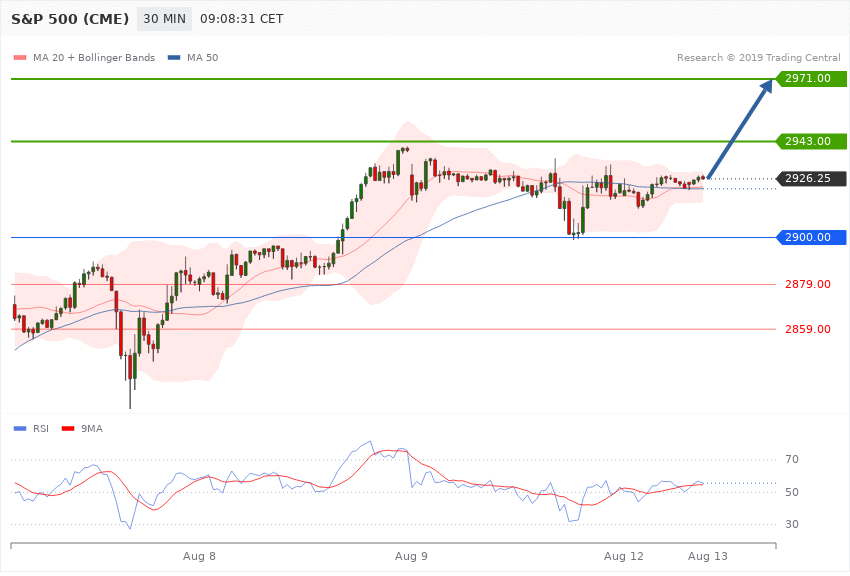Click the 2971.00 resistance price tag

(x=812, y=79)
